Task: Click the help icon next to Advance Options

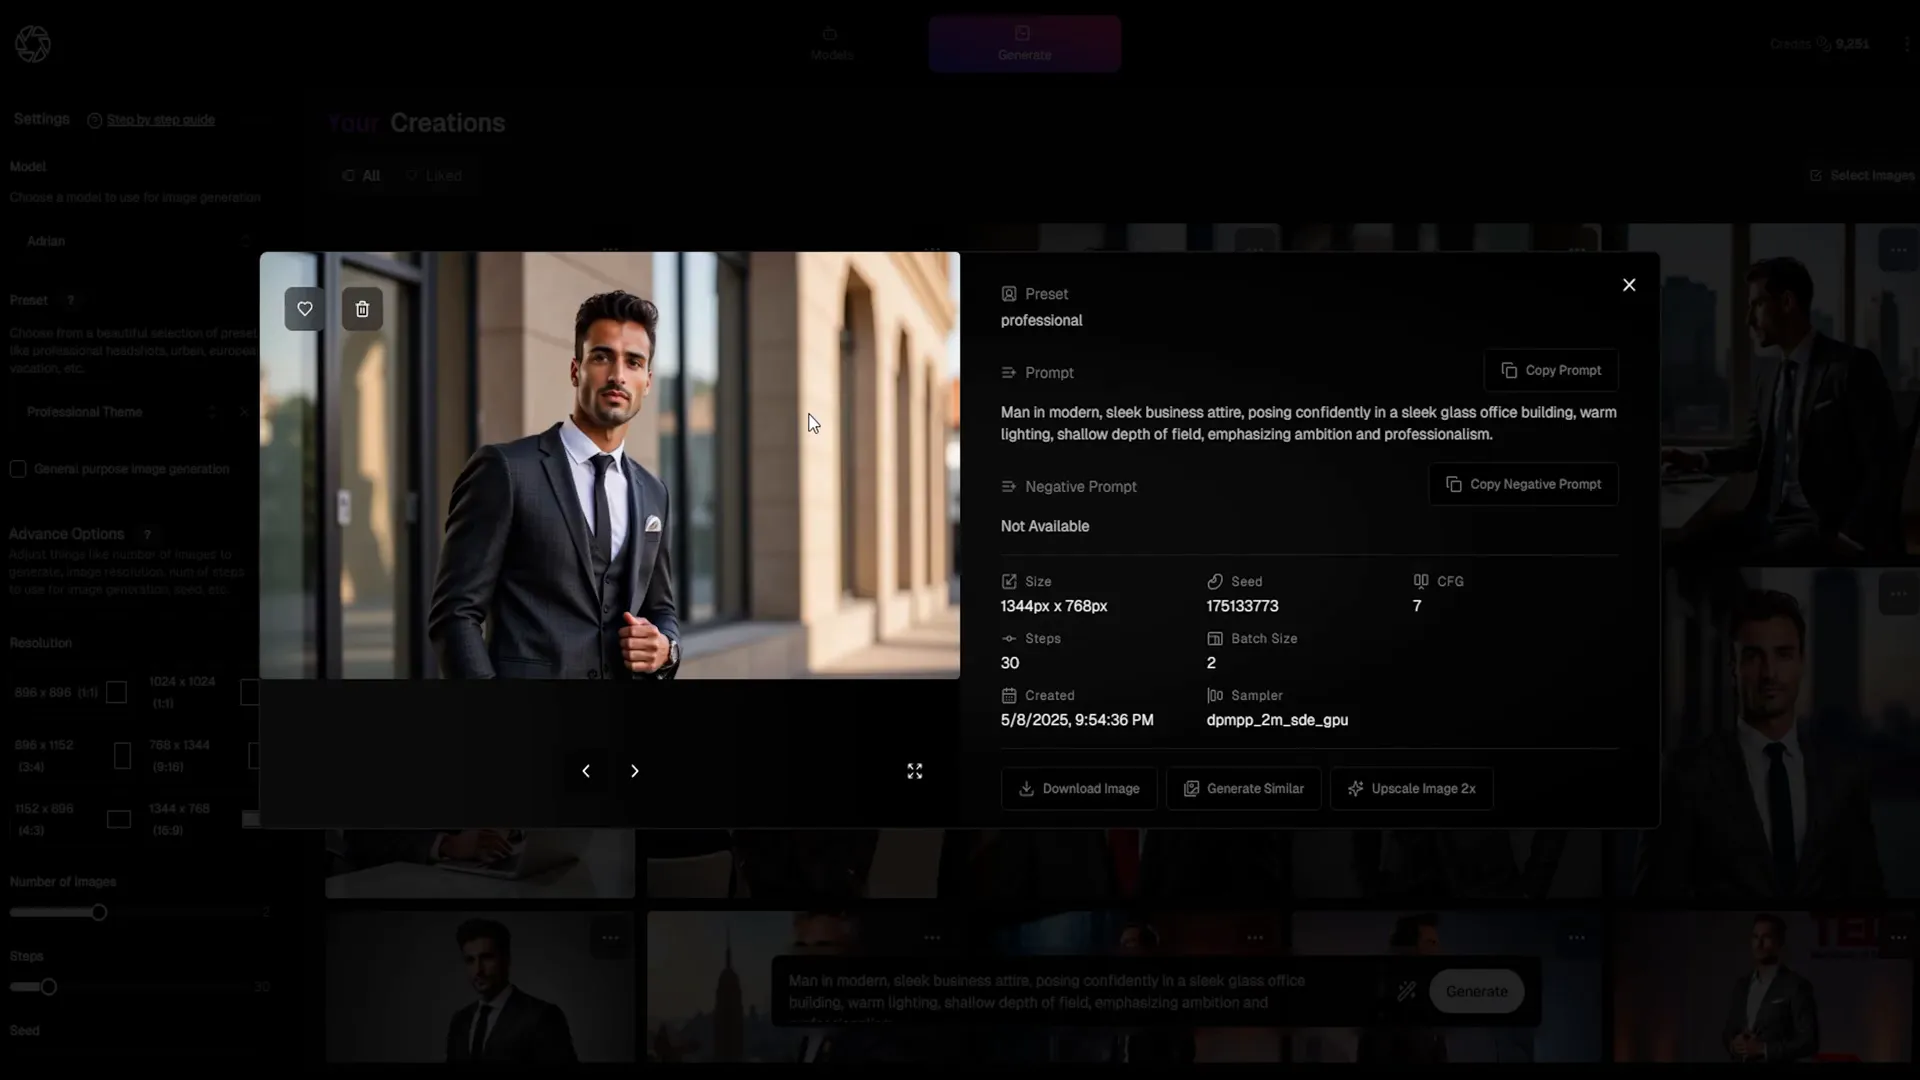Action: coord(147,535)
